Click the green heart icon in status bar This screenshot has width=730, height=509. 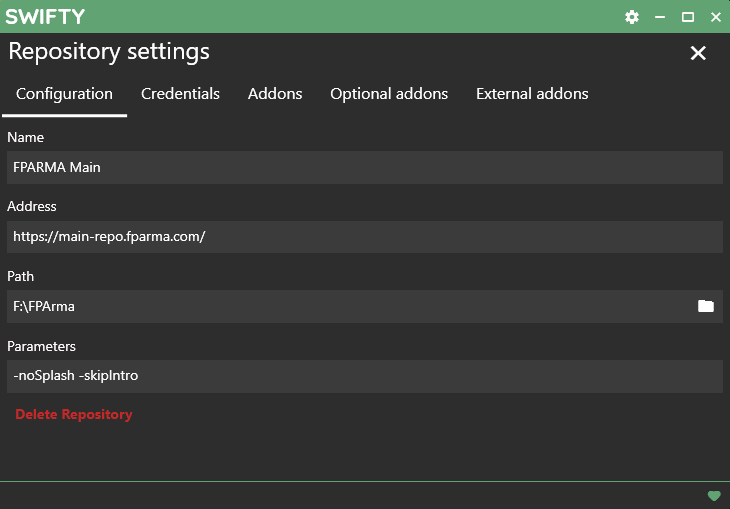714,495
